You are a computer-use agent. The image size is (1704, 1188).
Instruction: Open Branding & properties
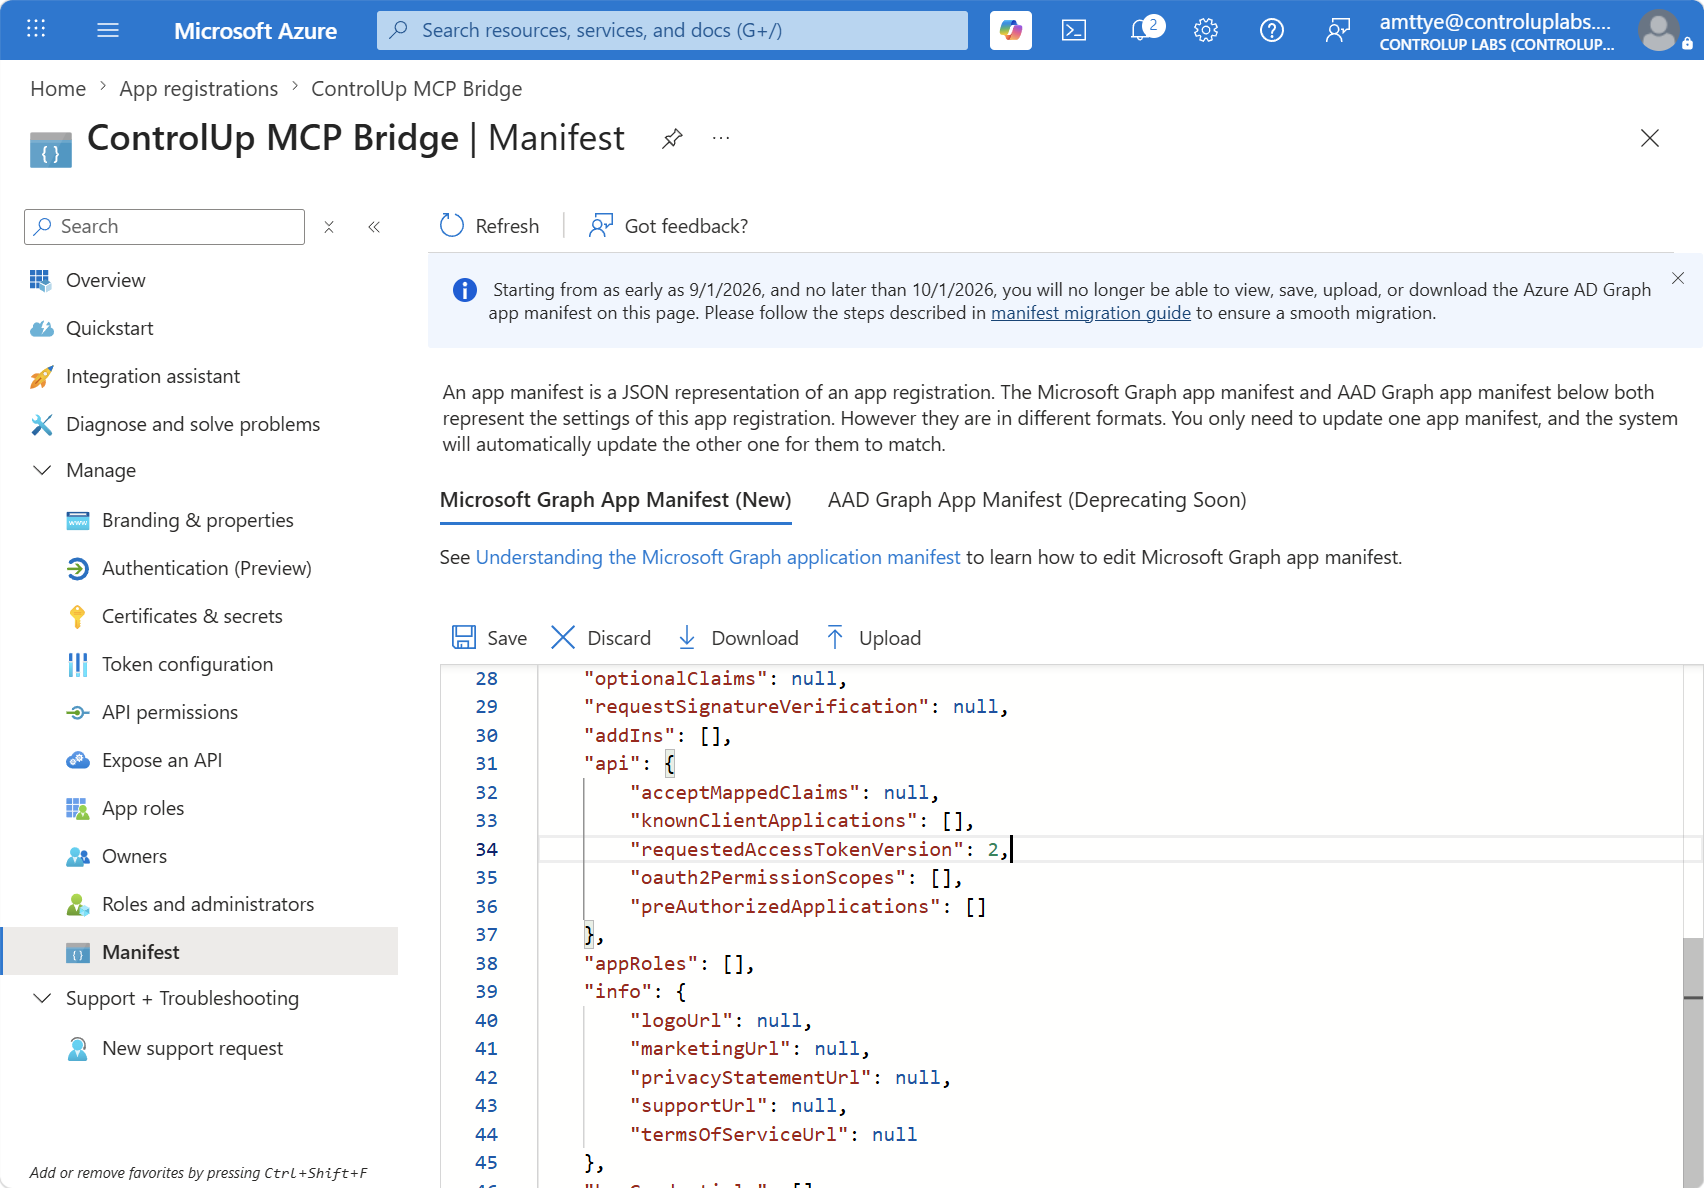pyautogui.click(x=200, y=520)
